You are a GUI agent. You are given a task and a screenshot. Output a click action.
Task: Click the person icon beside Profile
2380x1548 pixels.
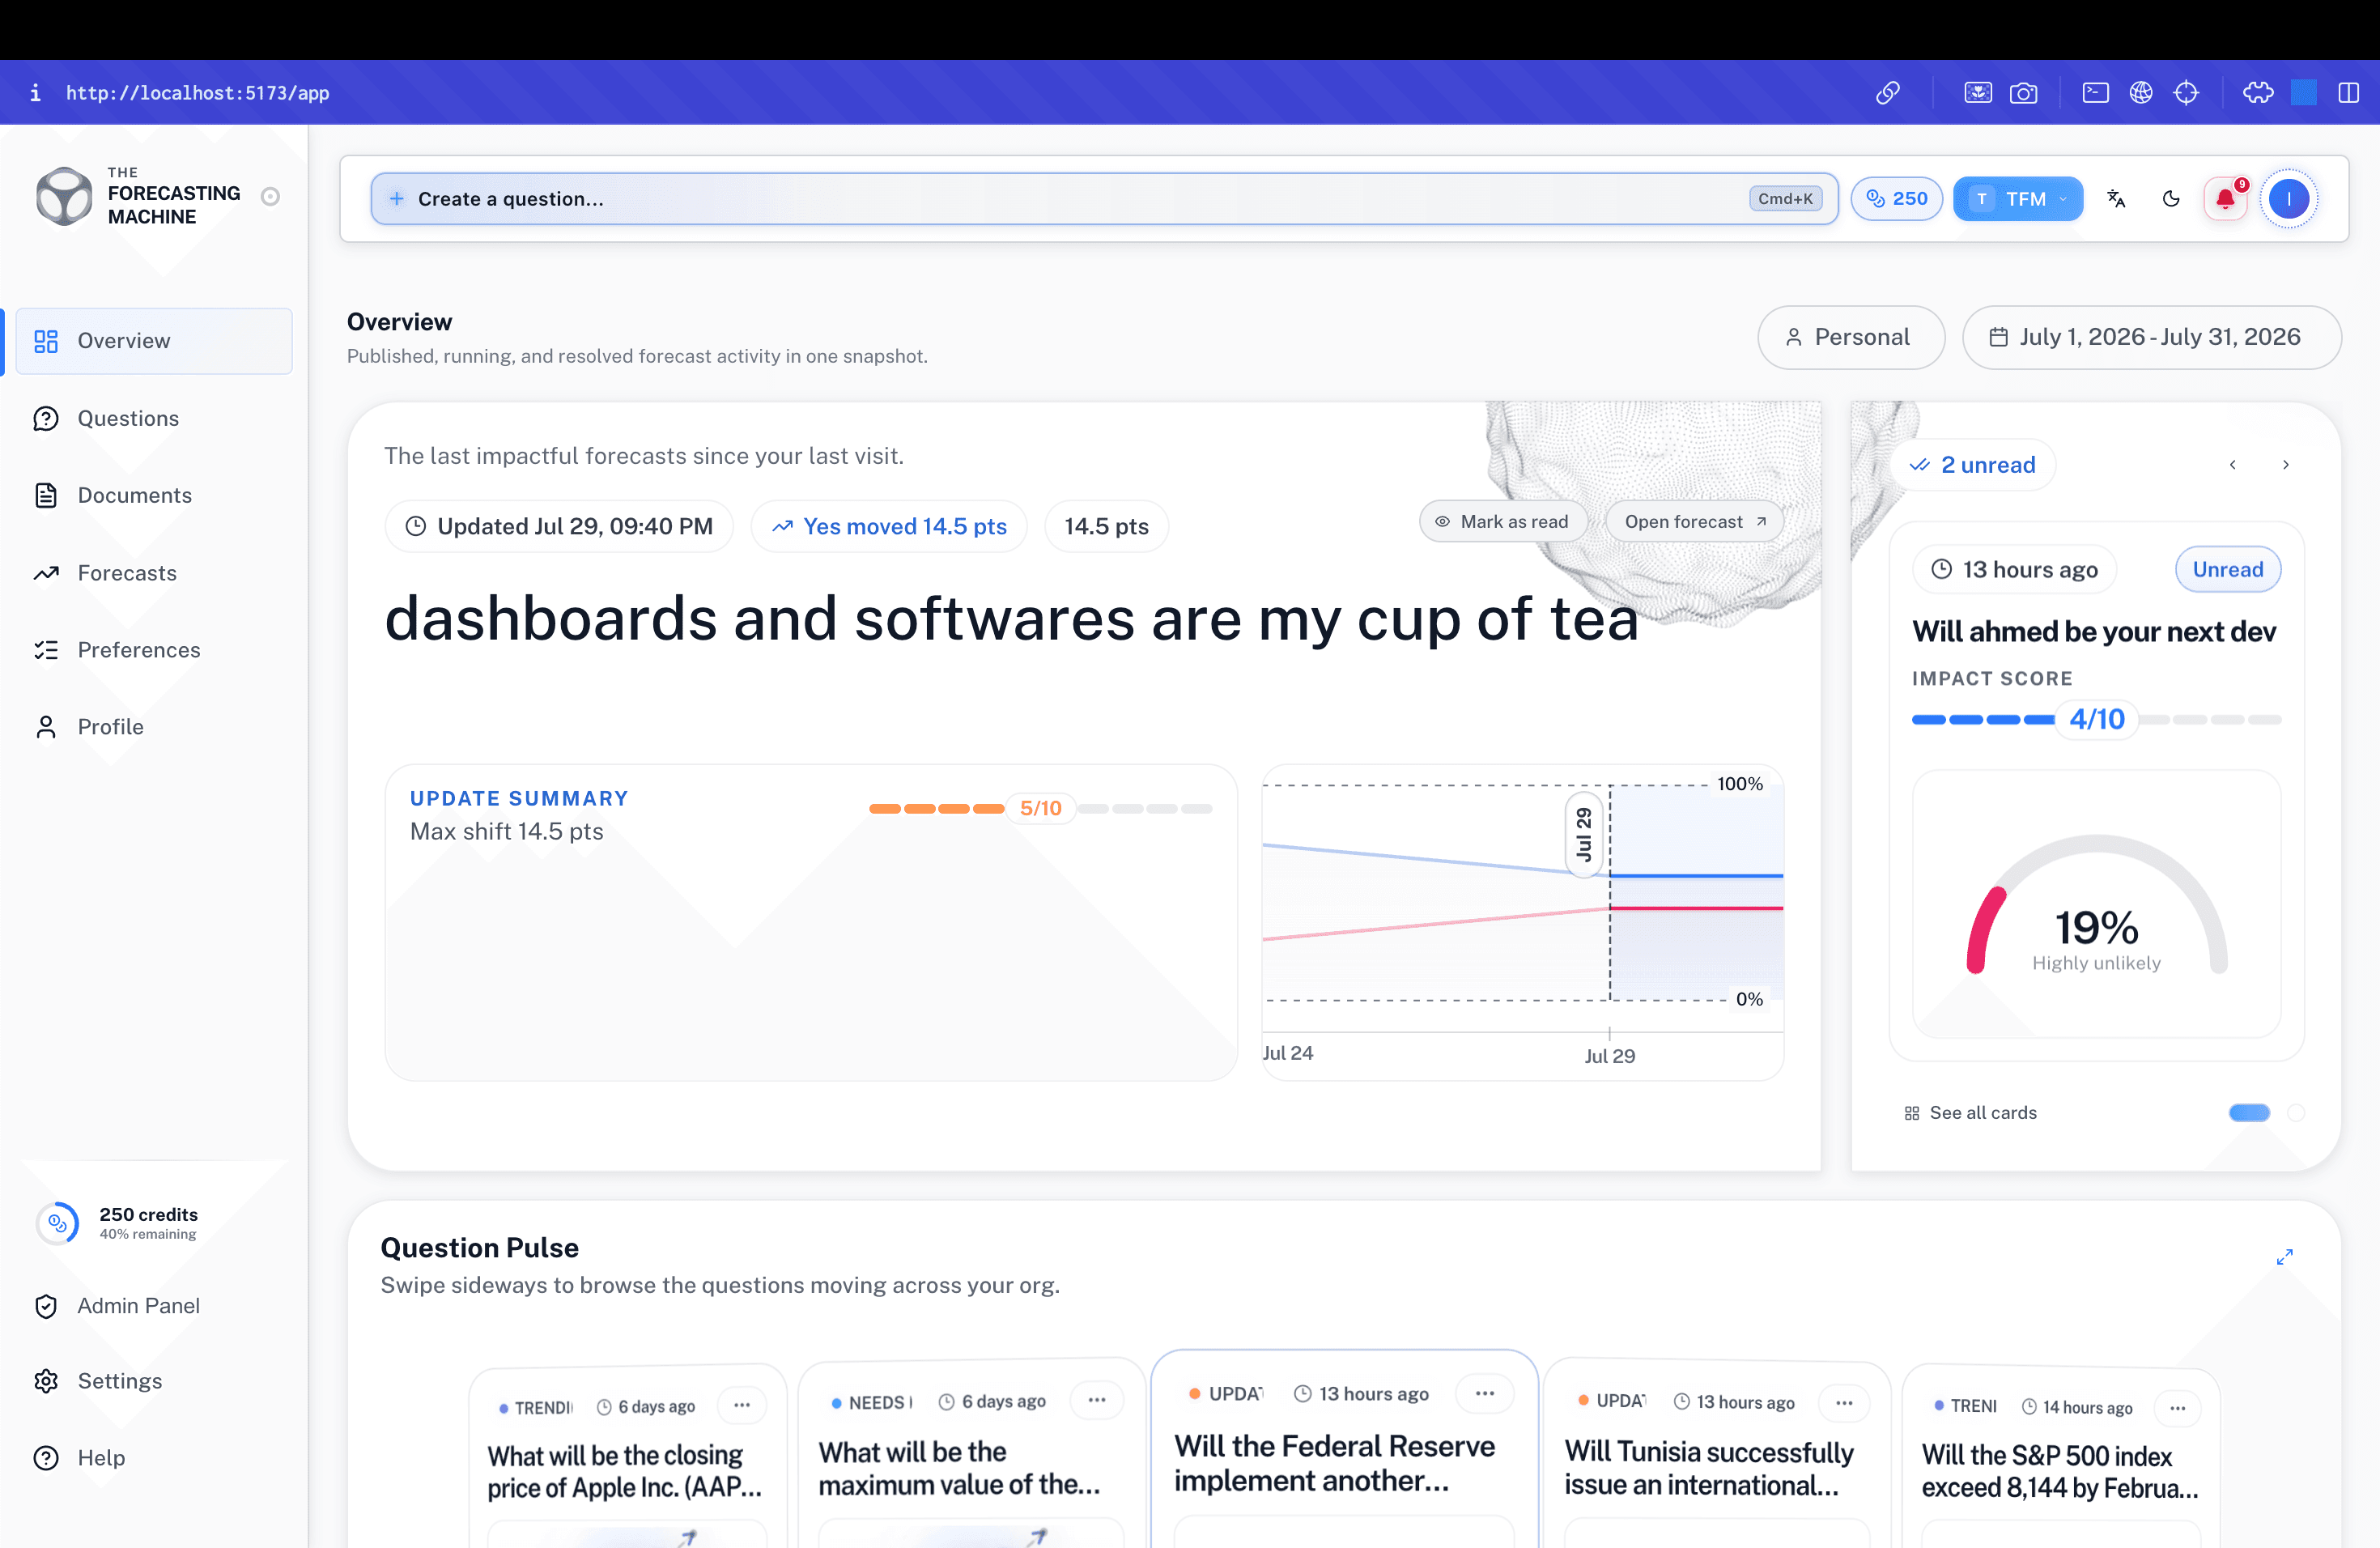click(46, 727)
